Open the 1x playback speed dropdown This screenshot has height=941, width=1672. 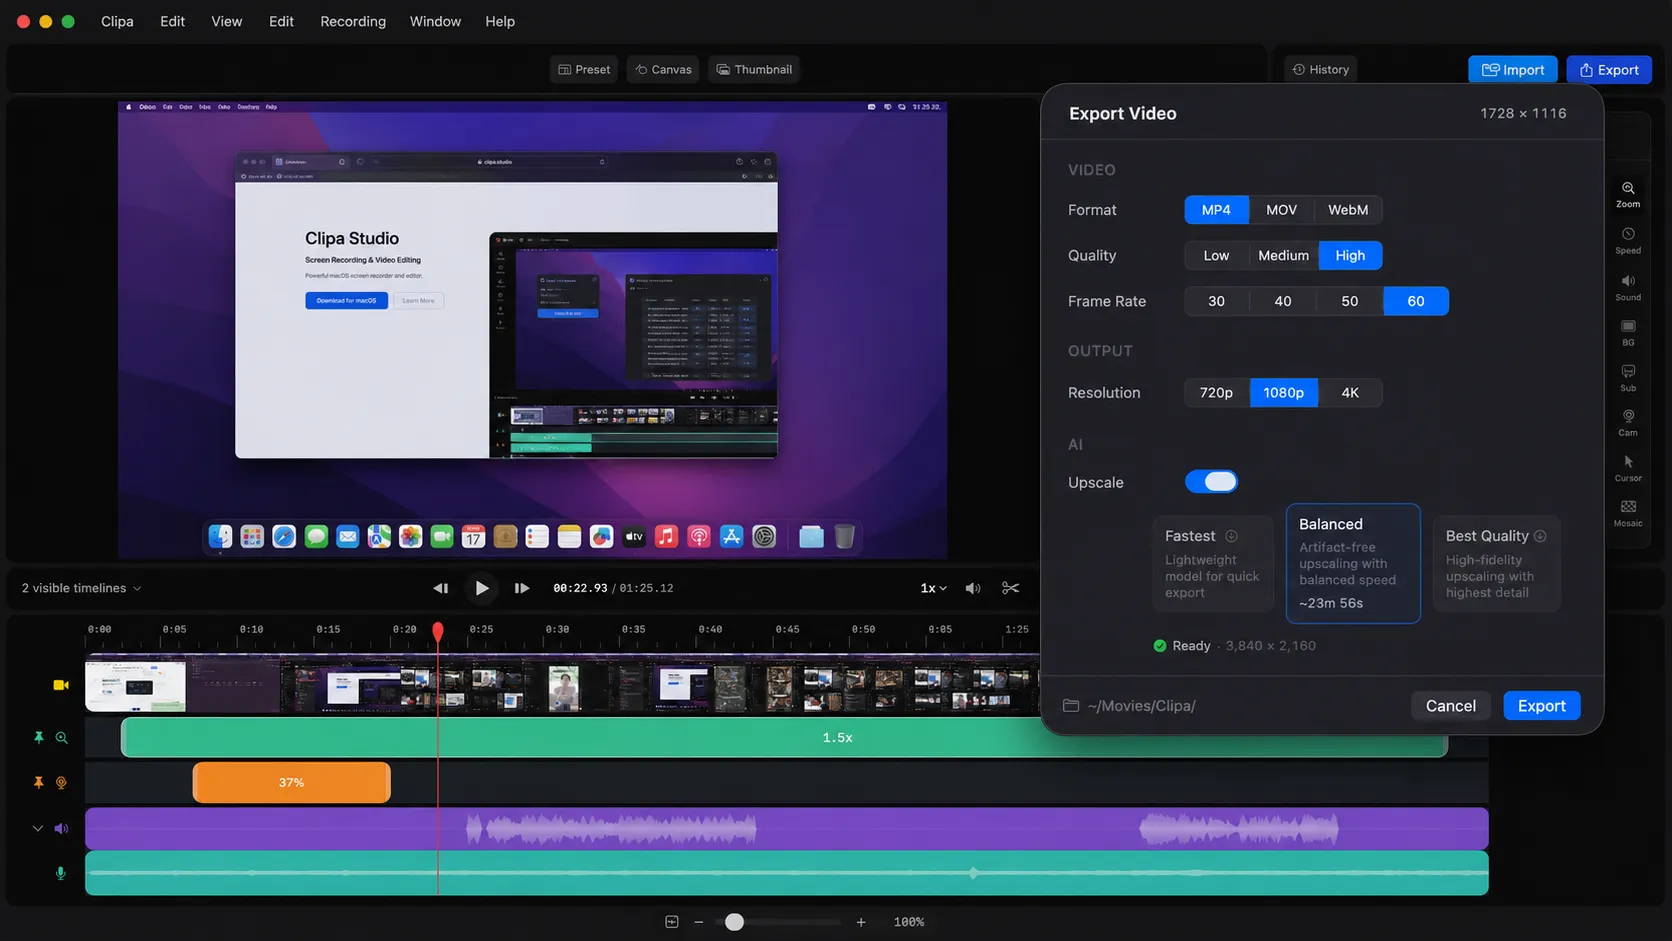(x=933, y=588)
